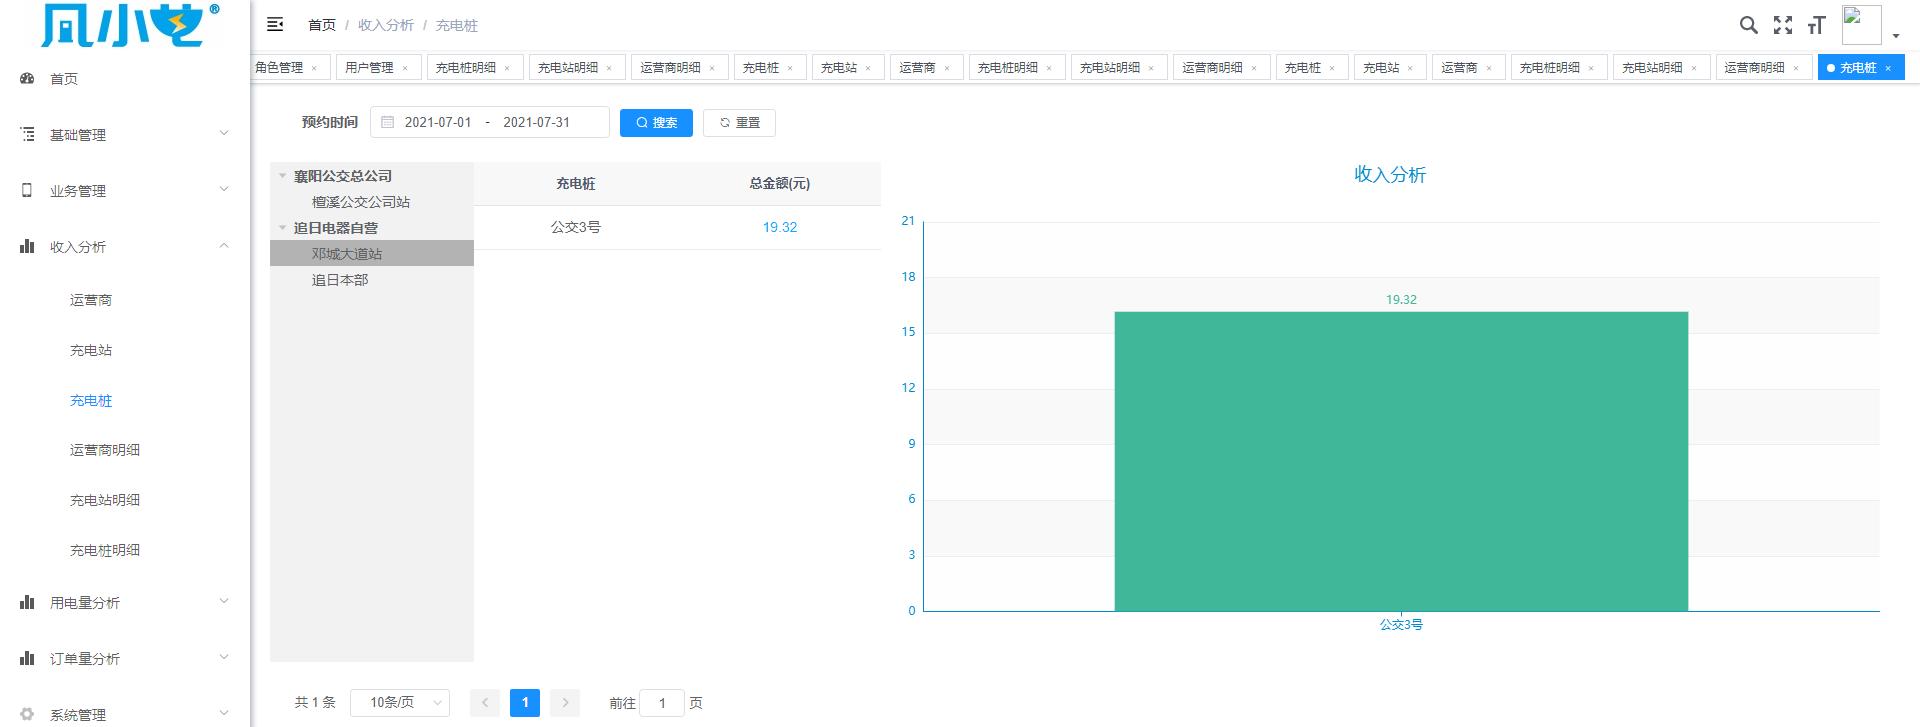Toggle fullscreen mode icon

tap(1782, 25)
